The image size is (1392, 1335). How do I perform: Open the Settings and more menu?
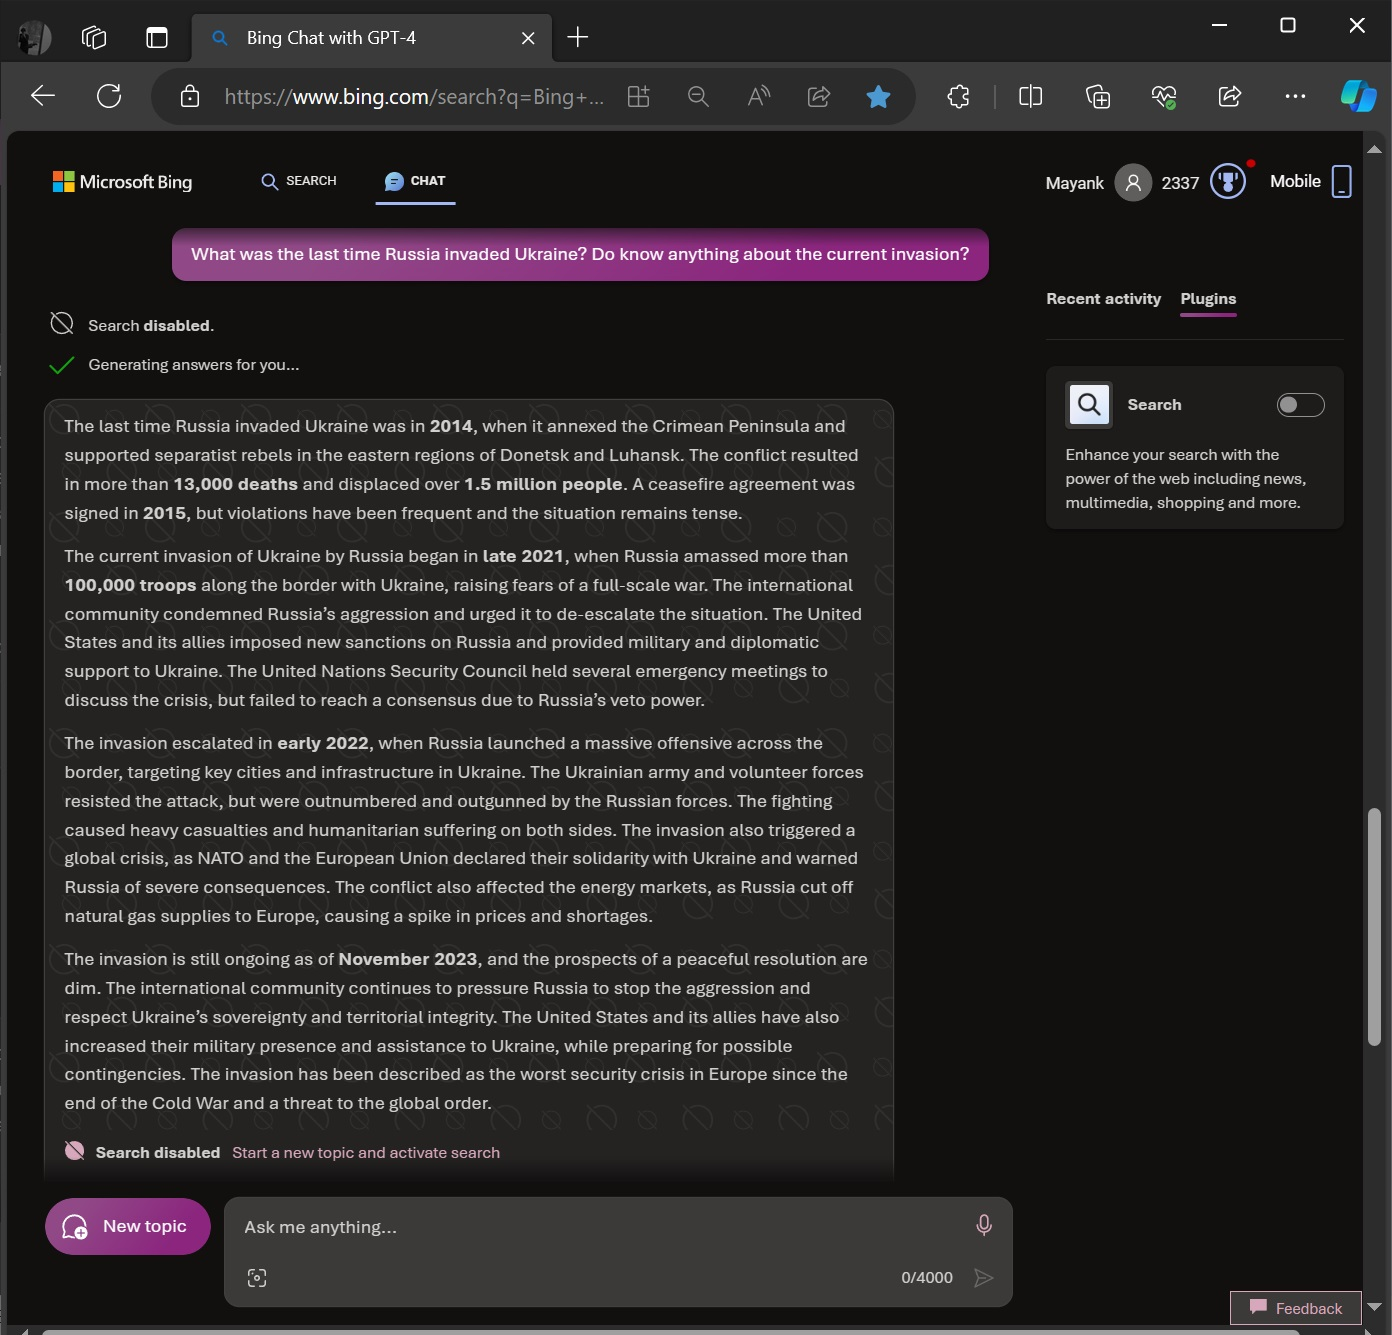[1295, 96]
